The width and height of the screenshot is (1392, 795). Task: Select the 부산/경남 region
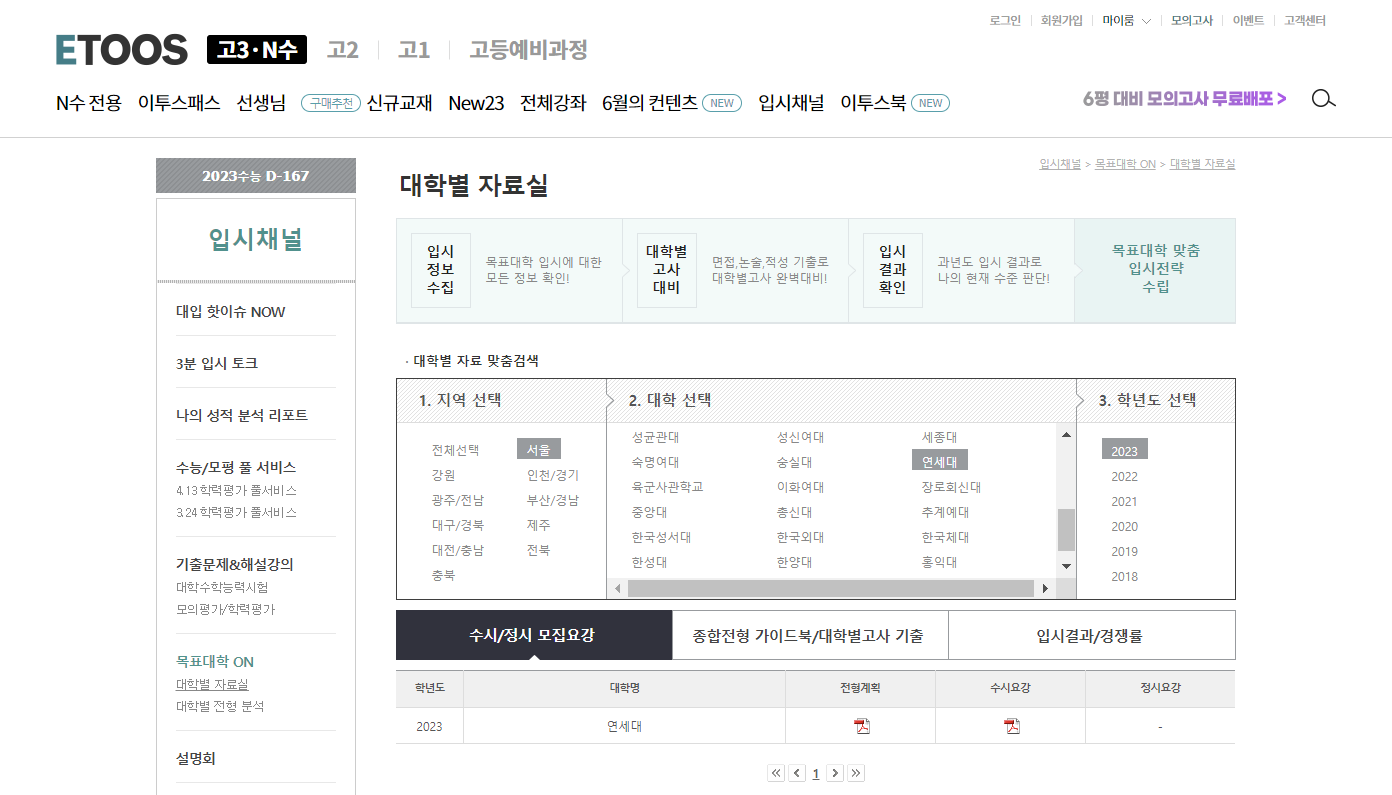(x=553, y=500)
